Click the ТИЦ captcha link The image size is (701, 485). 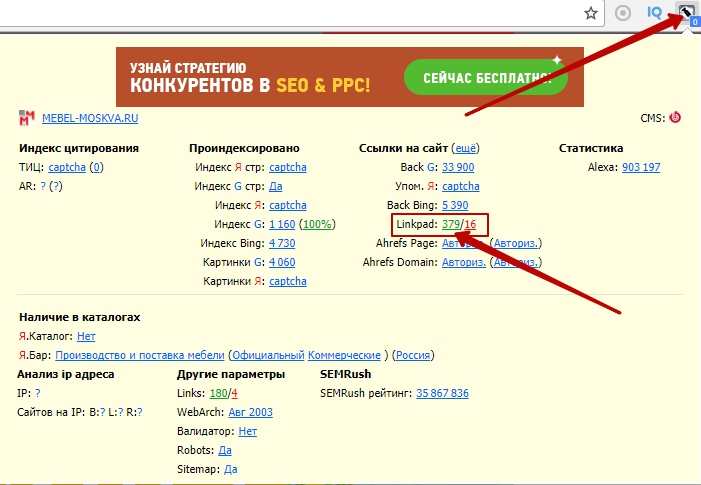click(x=67, y=167)
